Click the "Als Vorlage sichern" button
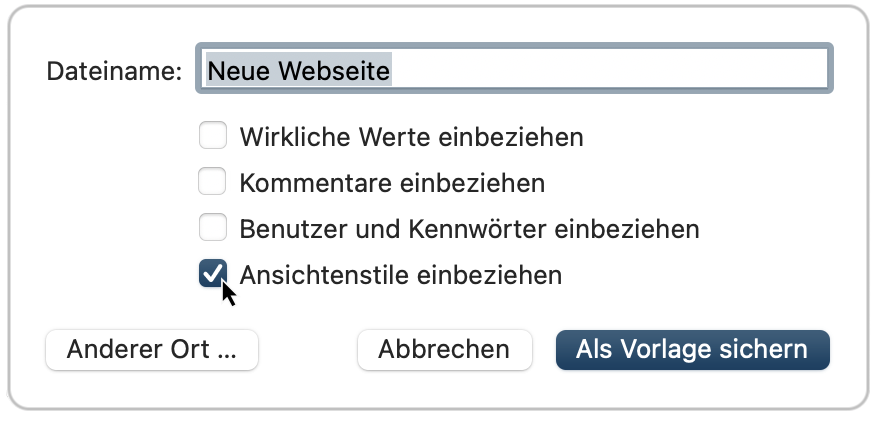The width and height of the screenshot is (877, 421). click(x=692, y=350)
